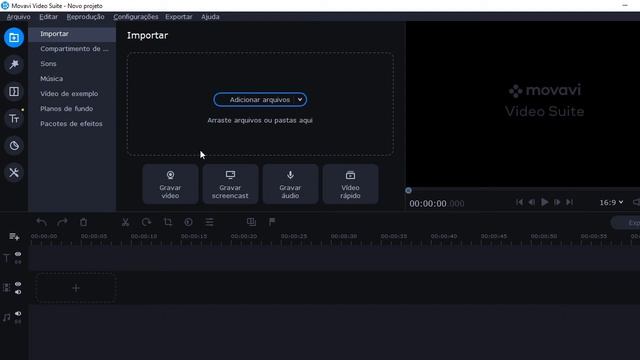Screen dimensions: 640x360
Task: Click the play button in preview
Action: [544, 202]
